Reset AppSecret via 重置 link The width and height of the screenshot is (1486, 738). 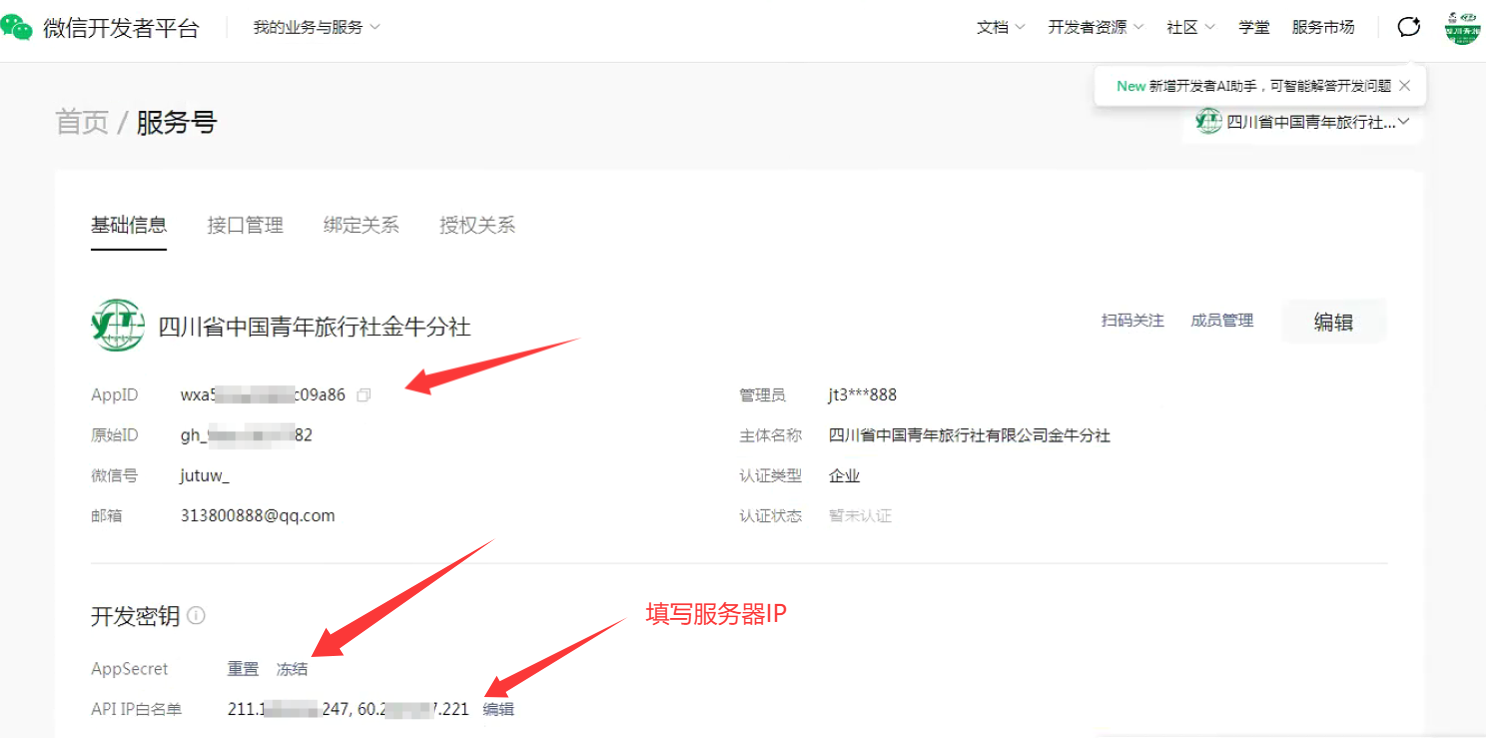click(243, 669)
